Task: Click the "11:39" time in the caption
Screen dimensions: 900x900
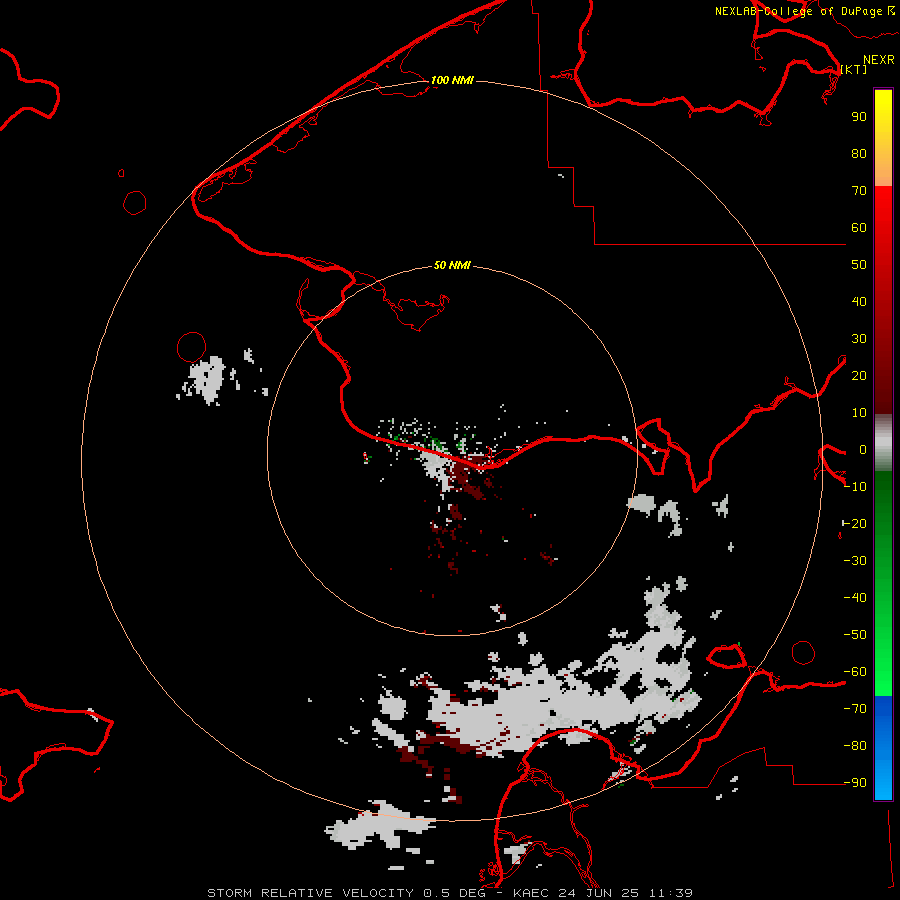Action: coord(671,893)
